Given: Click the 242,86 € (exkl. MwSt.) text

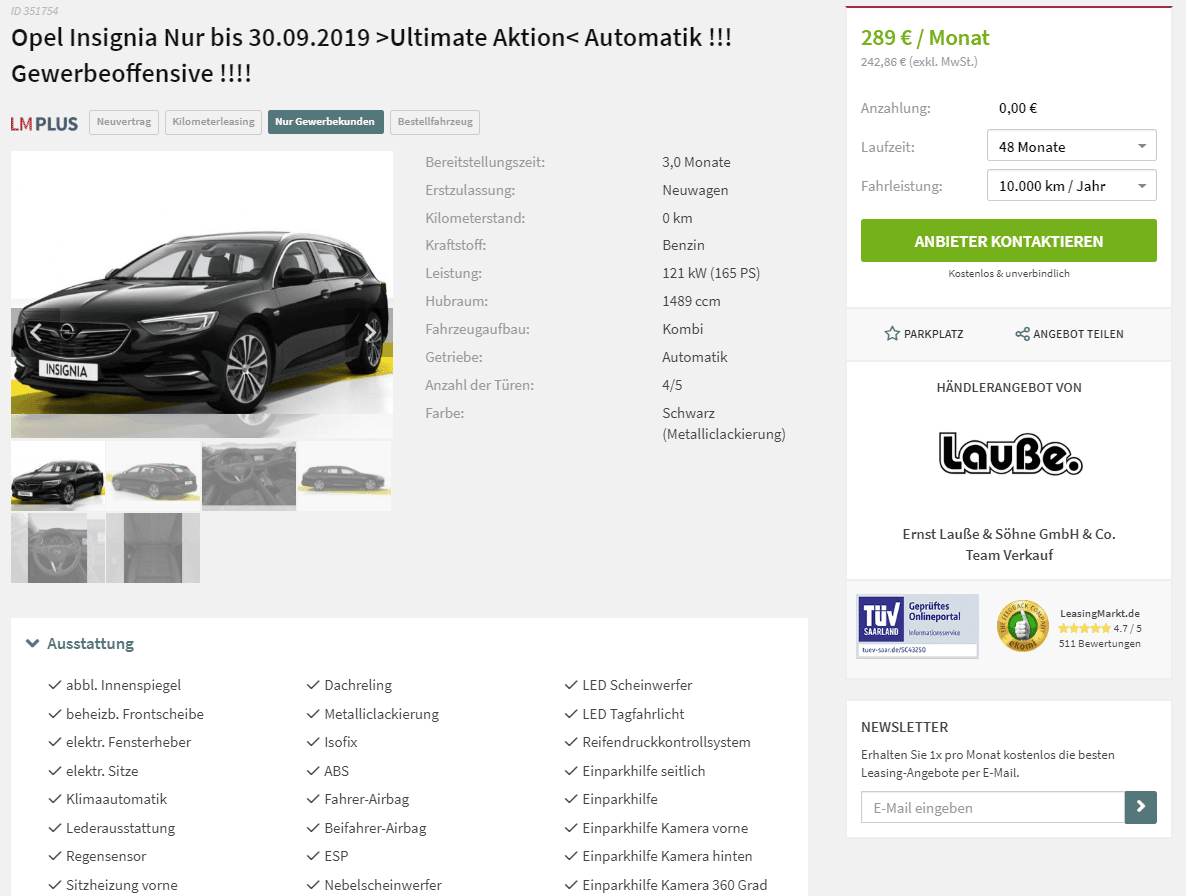Looking at the screenshot, I should coord(919,62).
